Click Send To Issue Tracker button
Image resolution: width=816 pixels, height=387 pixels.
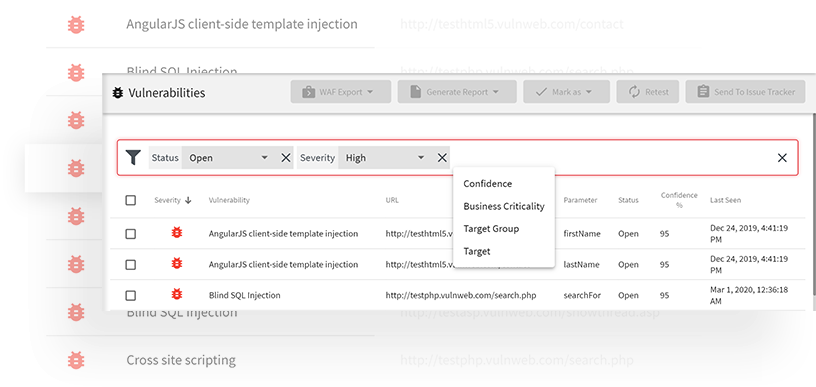click(x=745, y=92)
